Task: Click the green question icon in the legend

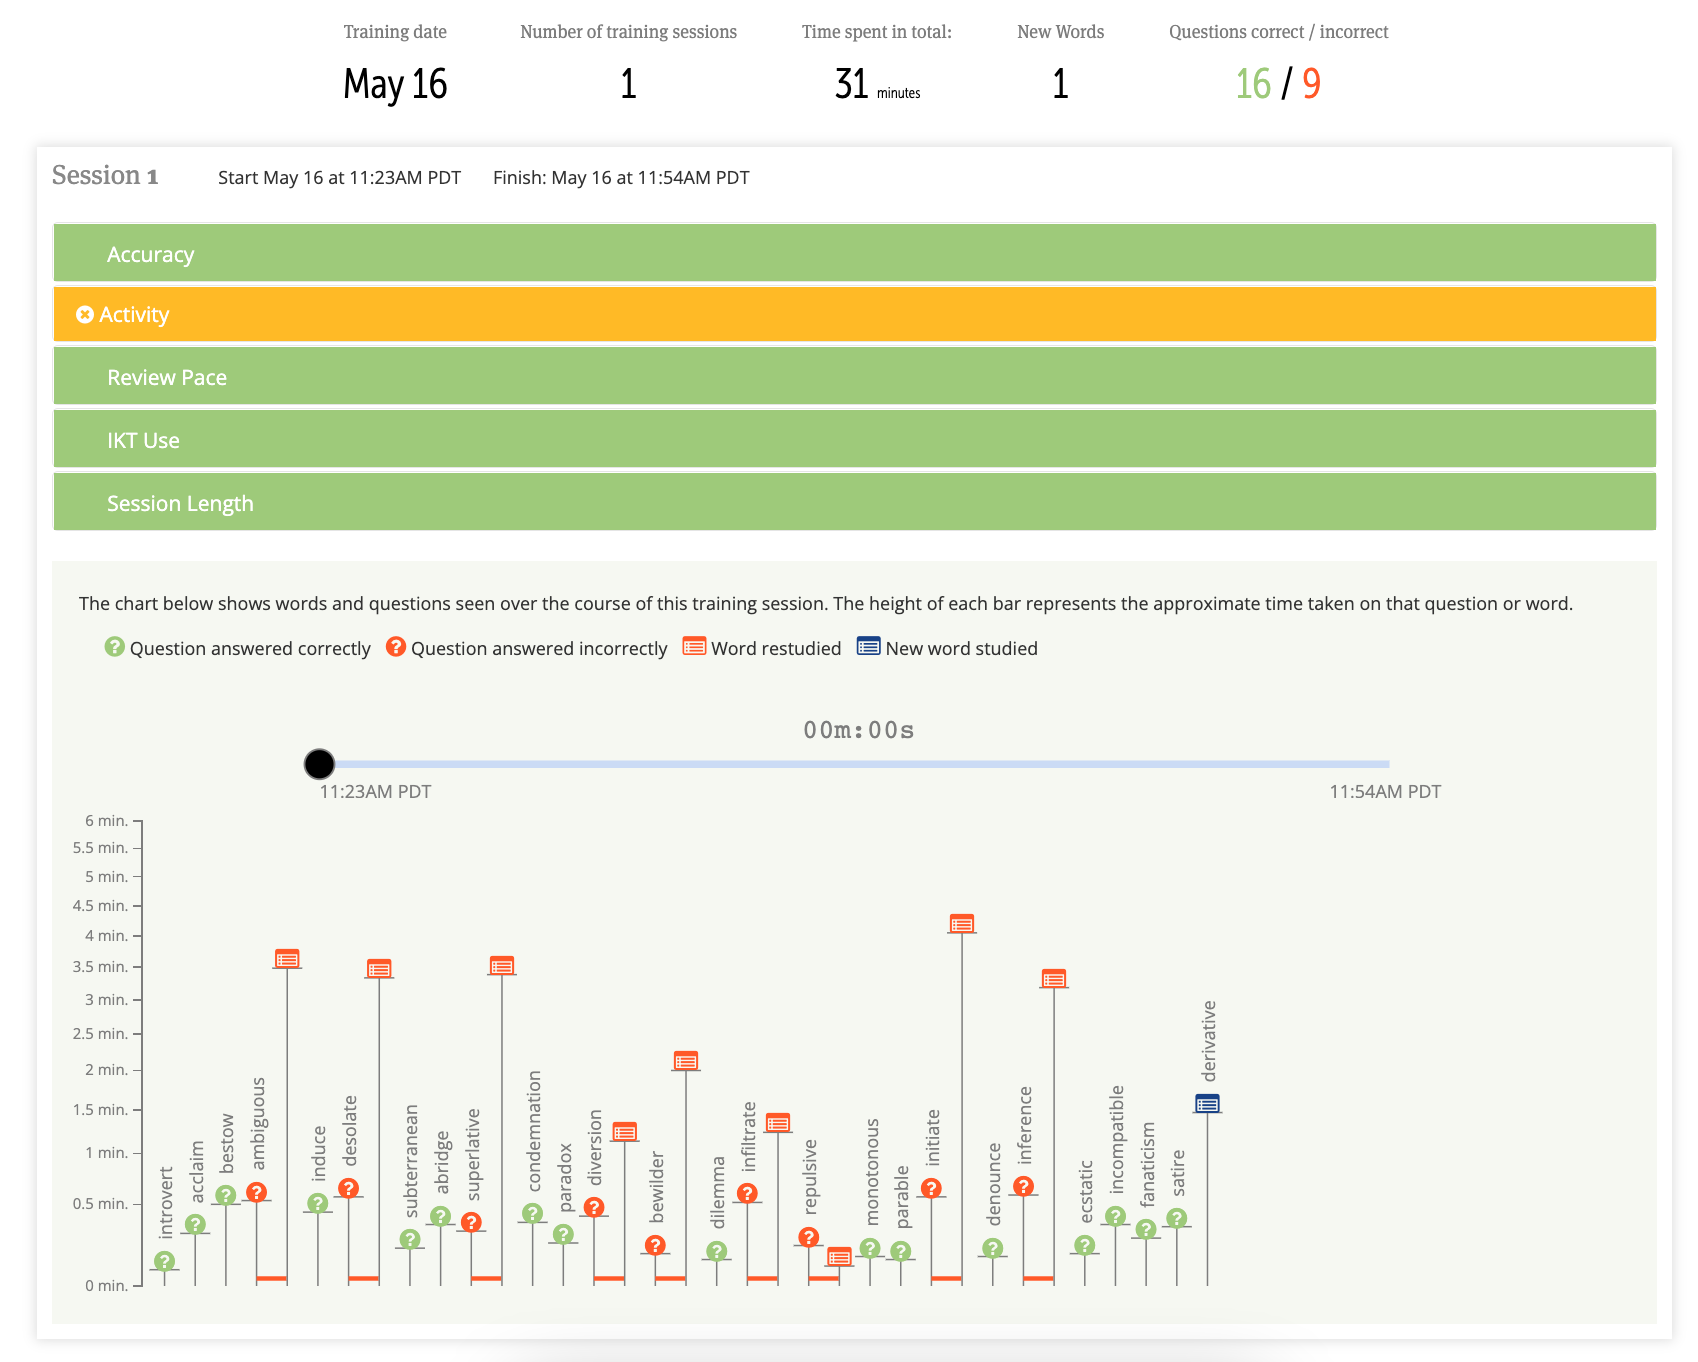Action: click(113, 647)
